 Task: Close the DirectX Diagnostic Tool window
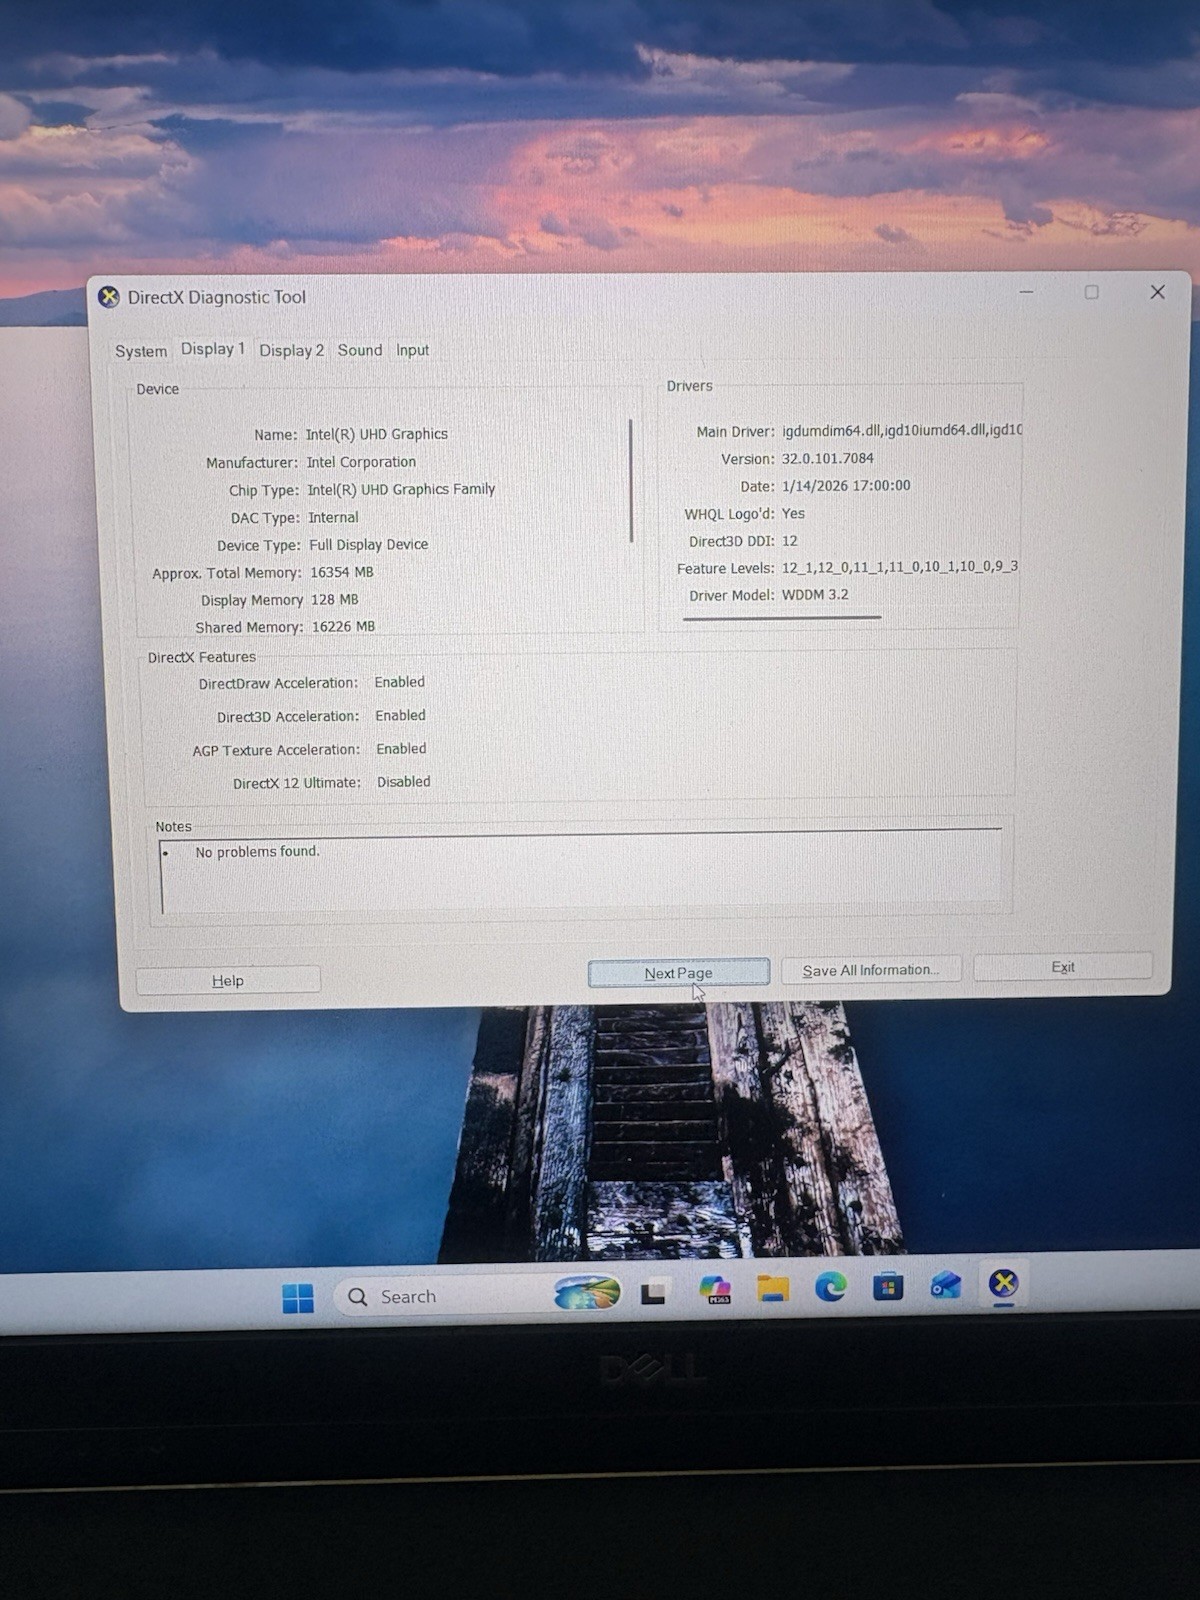click(1157, 292)
